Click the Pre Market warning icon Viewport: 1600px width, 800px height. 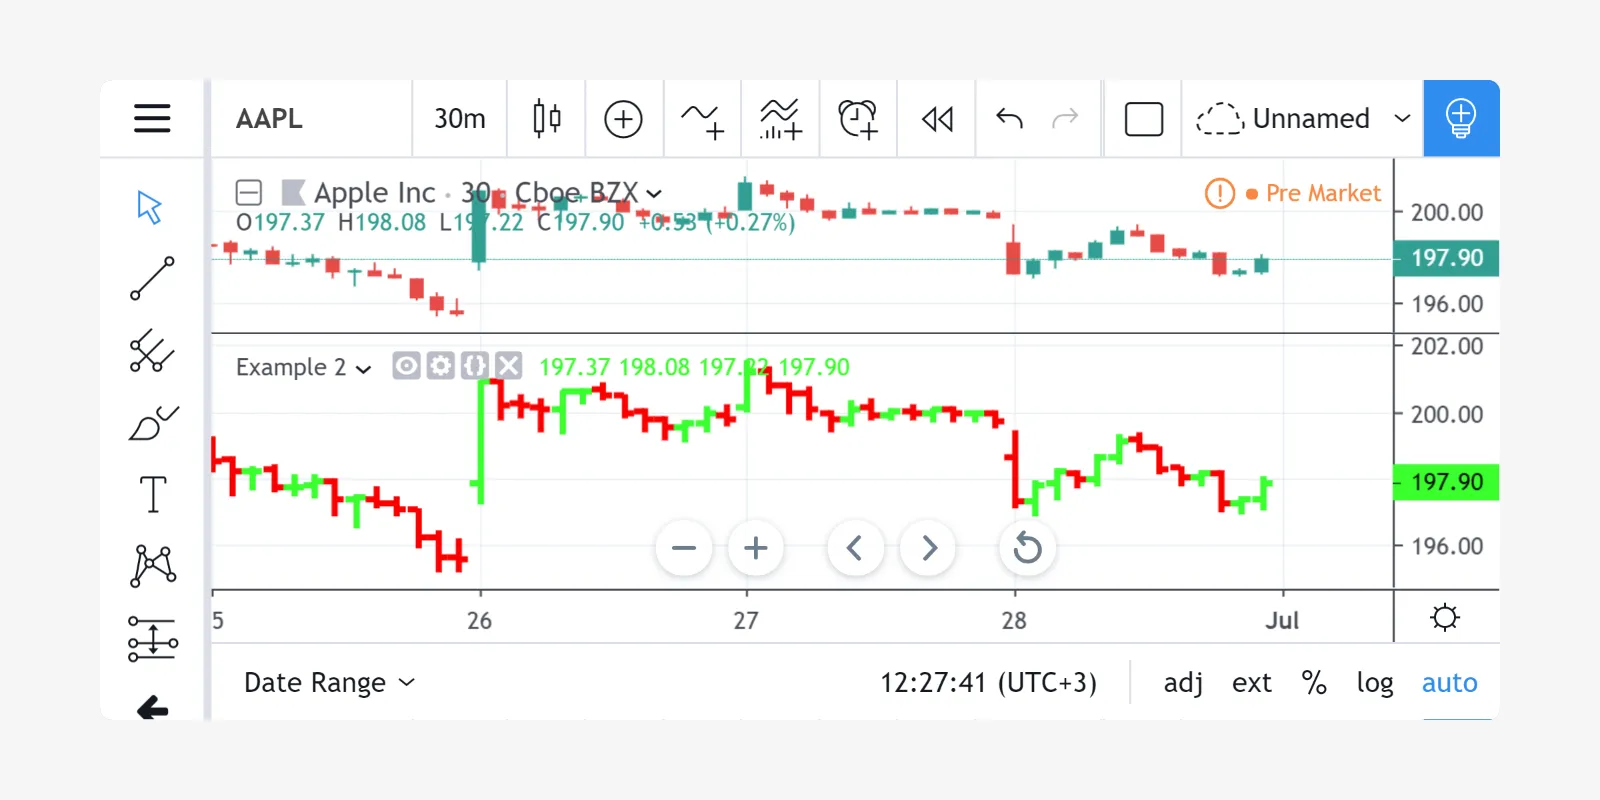coord(1220,193)
